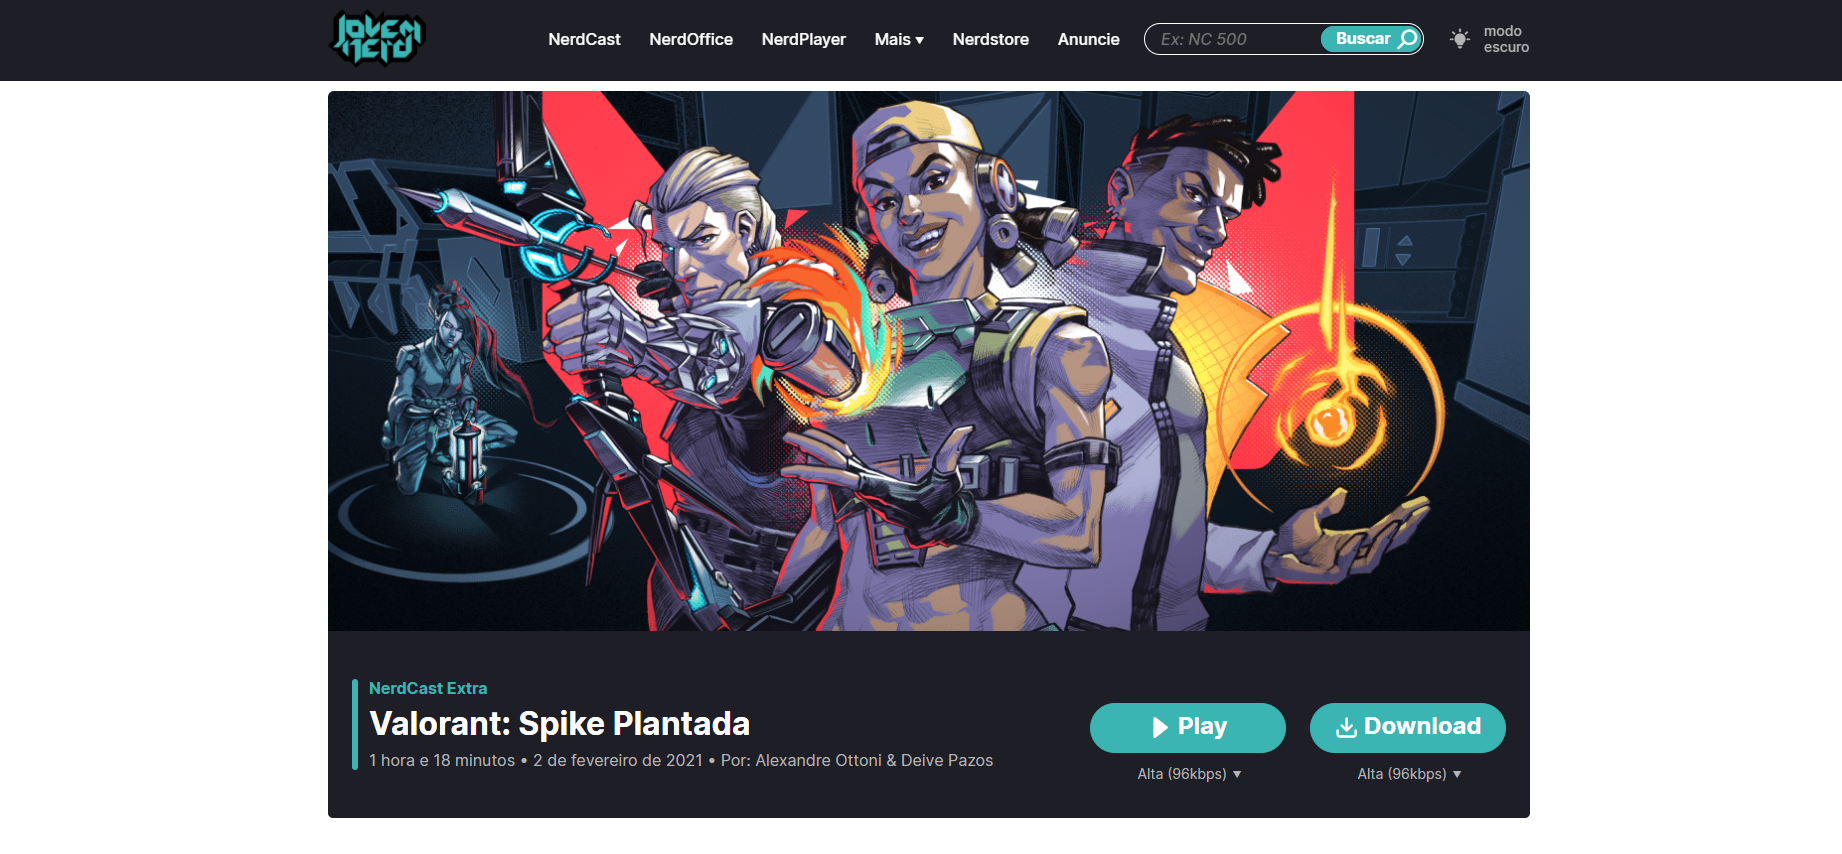Click the Valorant episode cover artwork
The image size is (1842, 854).
click(x=929, y=361)
